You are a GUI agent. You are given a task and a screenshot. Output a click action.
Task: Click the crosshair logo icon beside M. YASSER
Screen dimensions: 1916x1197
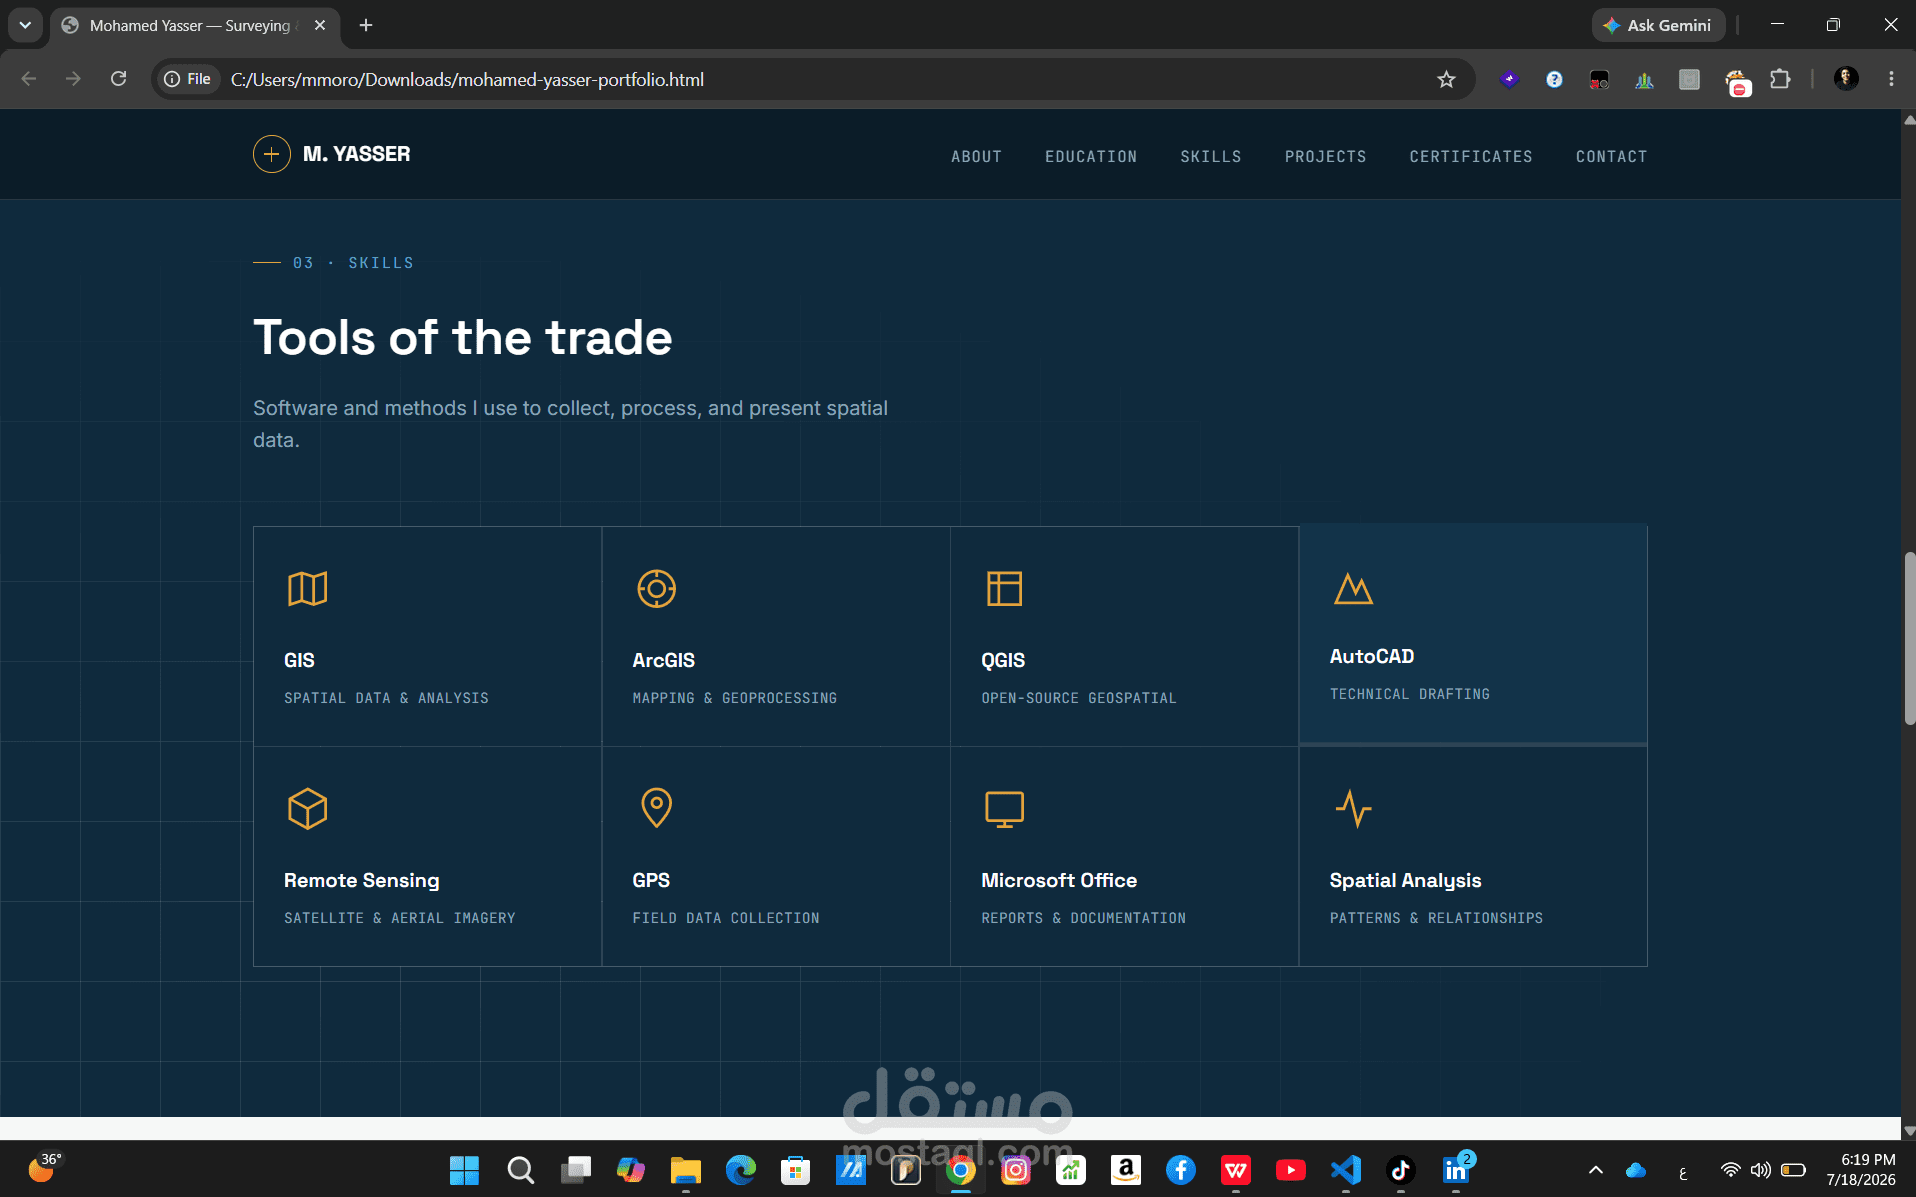point(271,154)
